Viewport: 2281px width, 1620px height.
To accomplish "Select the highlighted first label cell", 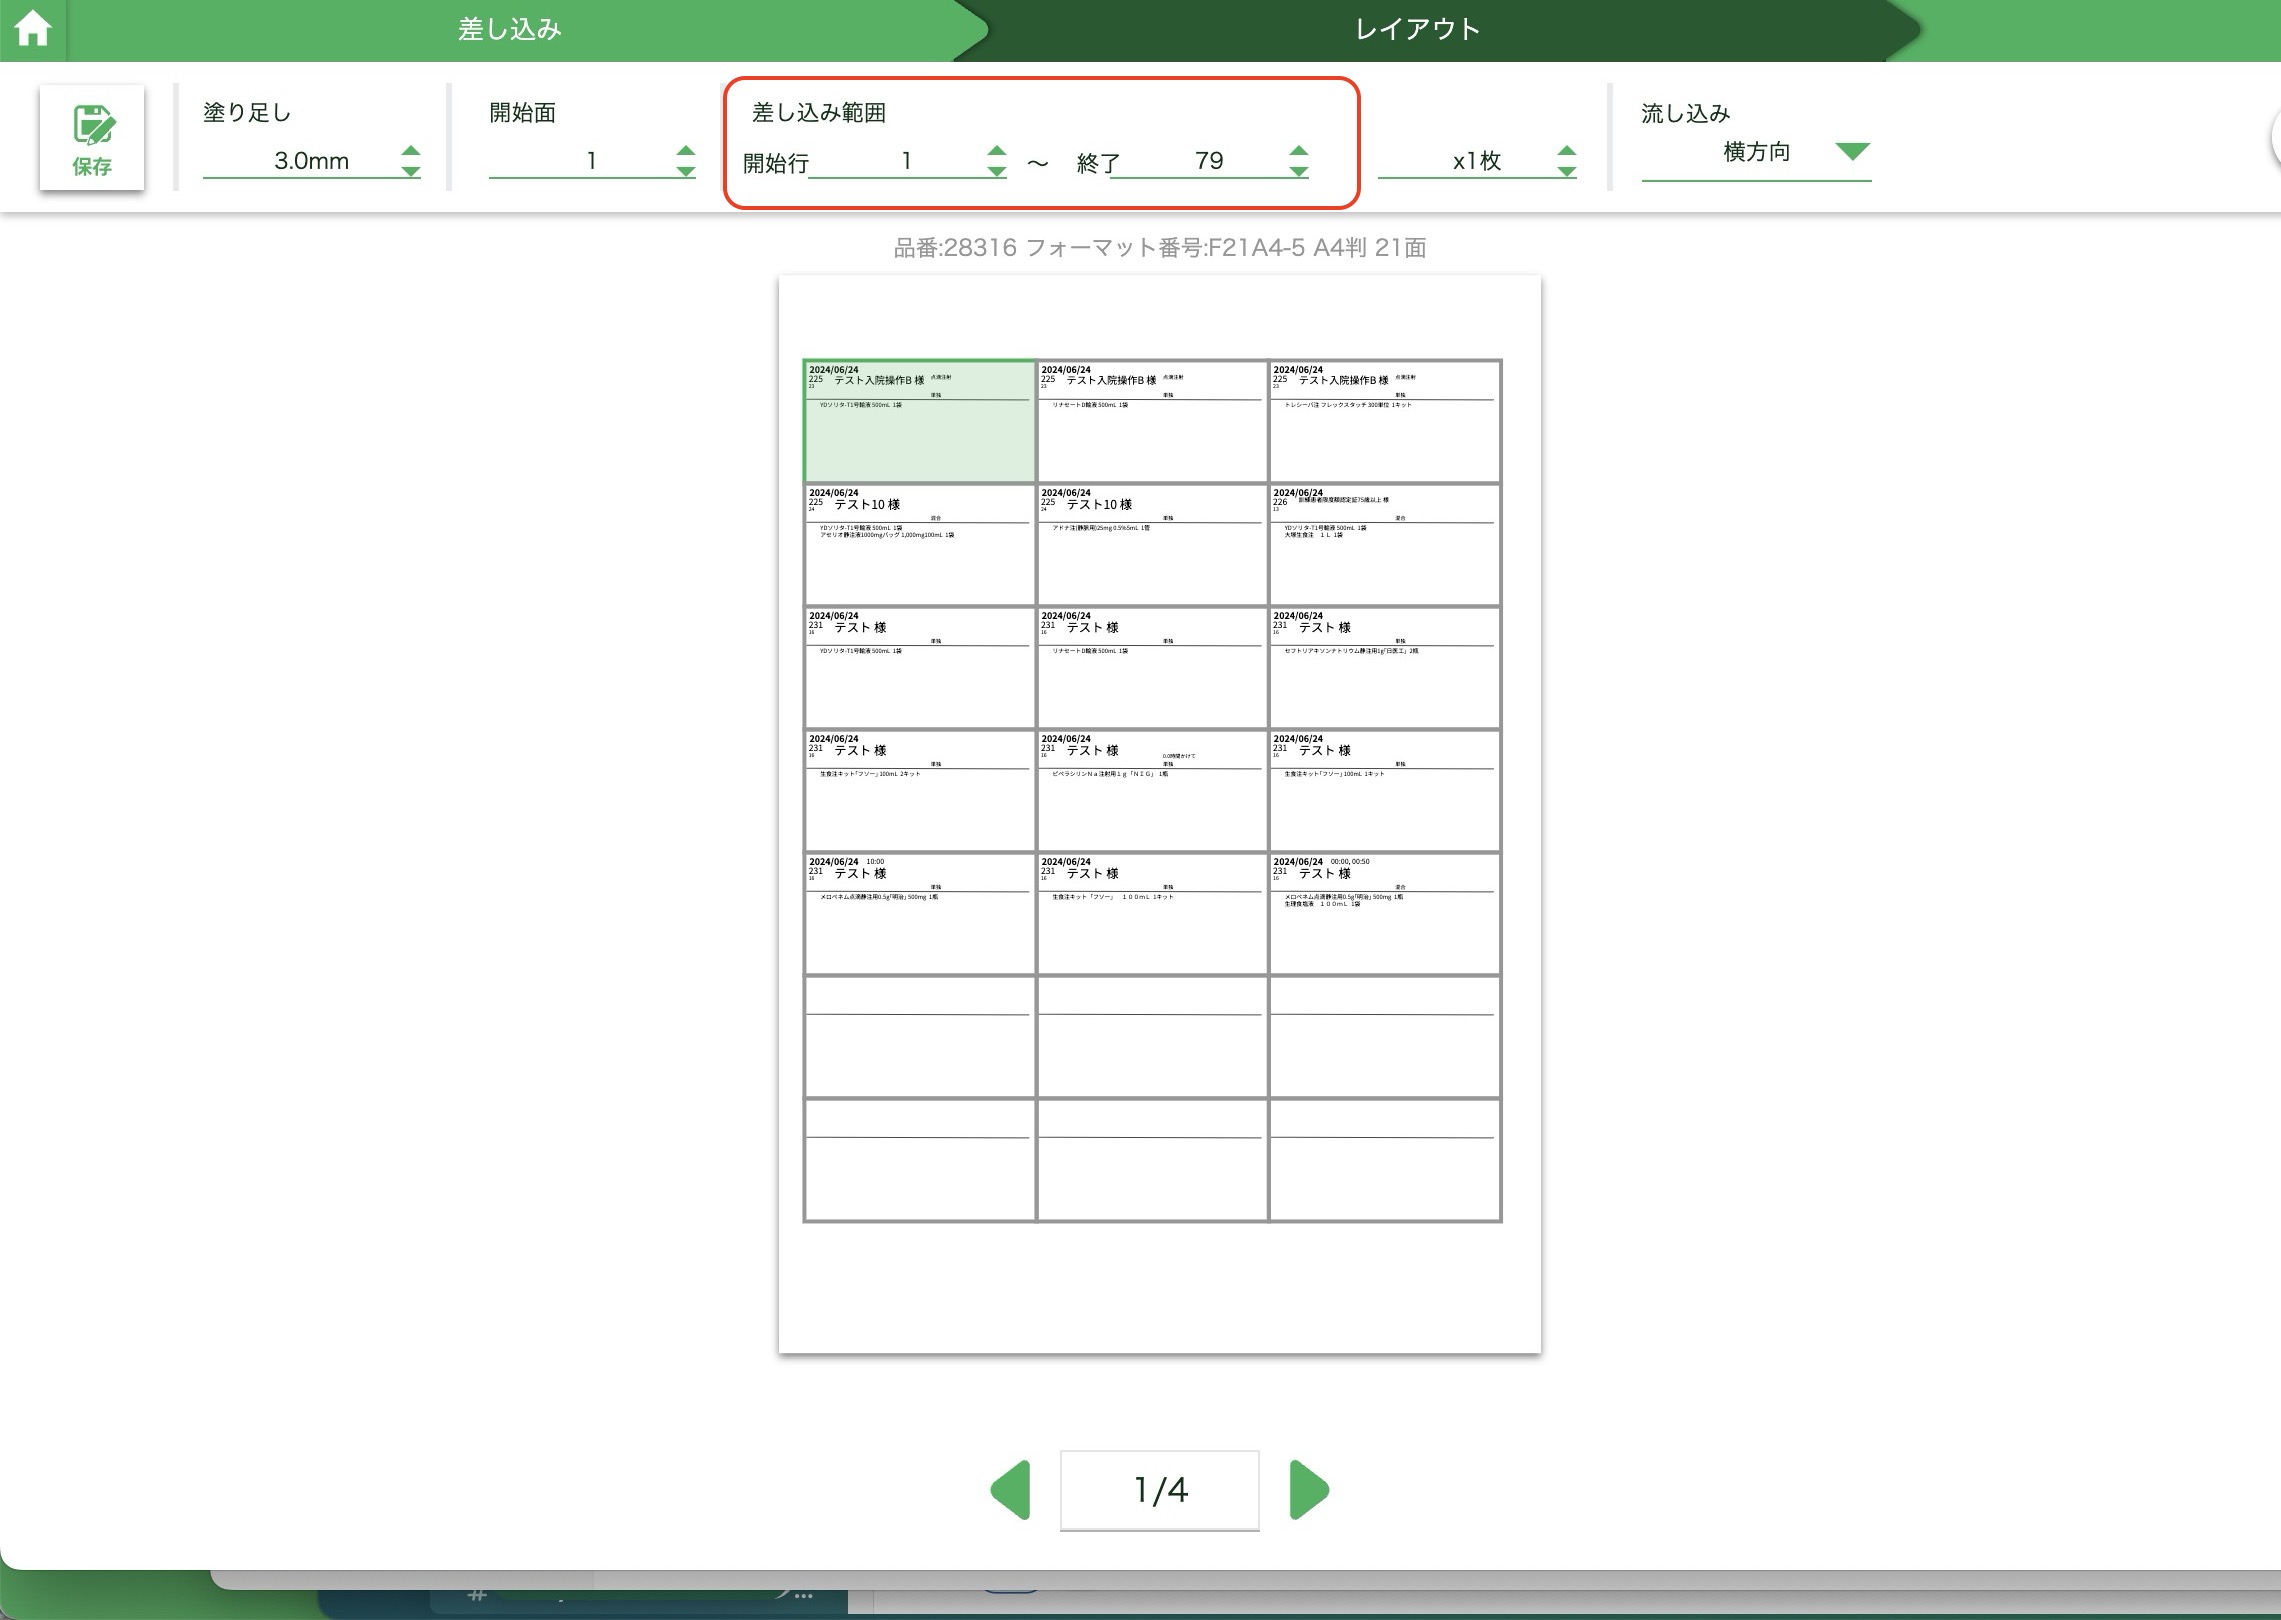I will (919, 422).
